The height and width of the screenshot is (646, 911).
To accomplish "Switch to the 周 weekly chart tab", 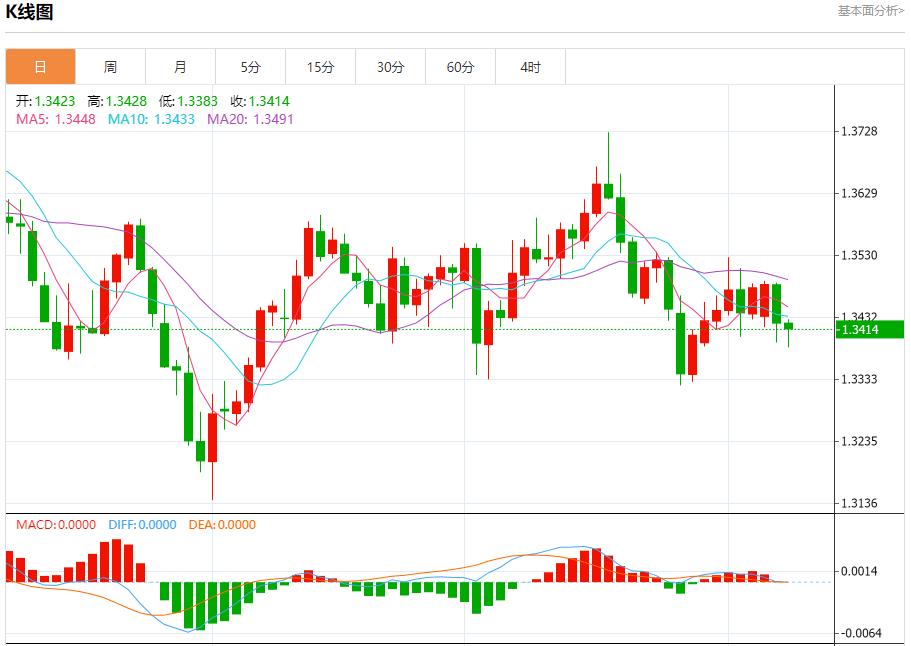I will [x=110, y=66].
